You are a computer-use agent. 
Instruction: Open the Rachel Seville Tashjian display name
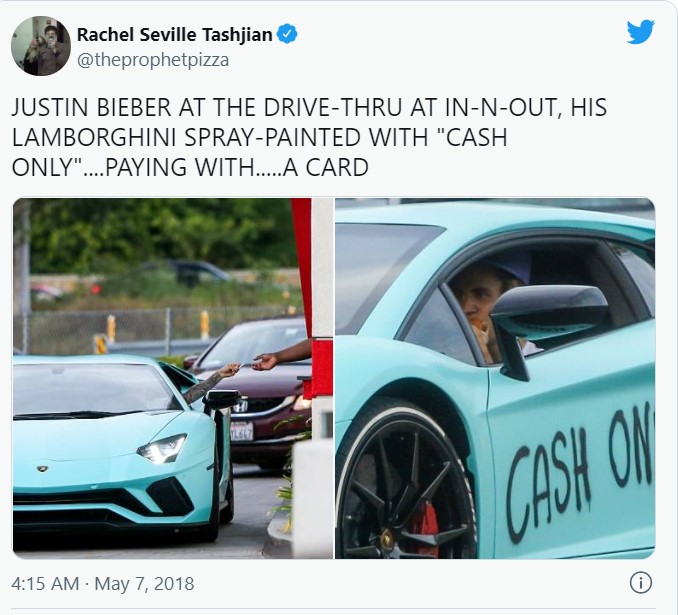click(174, 35)
